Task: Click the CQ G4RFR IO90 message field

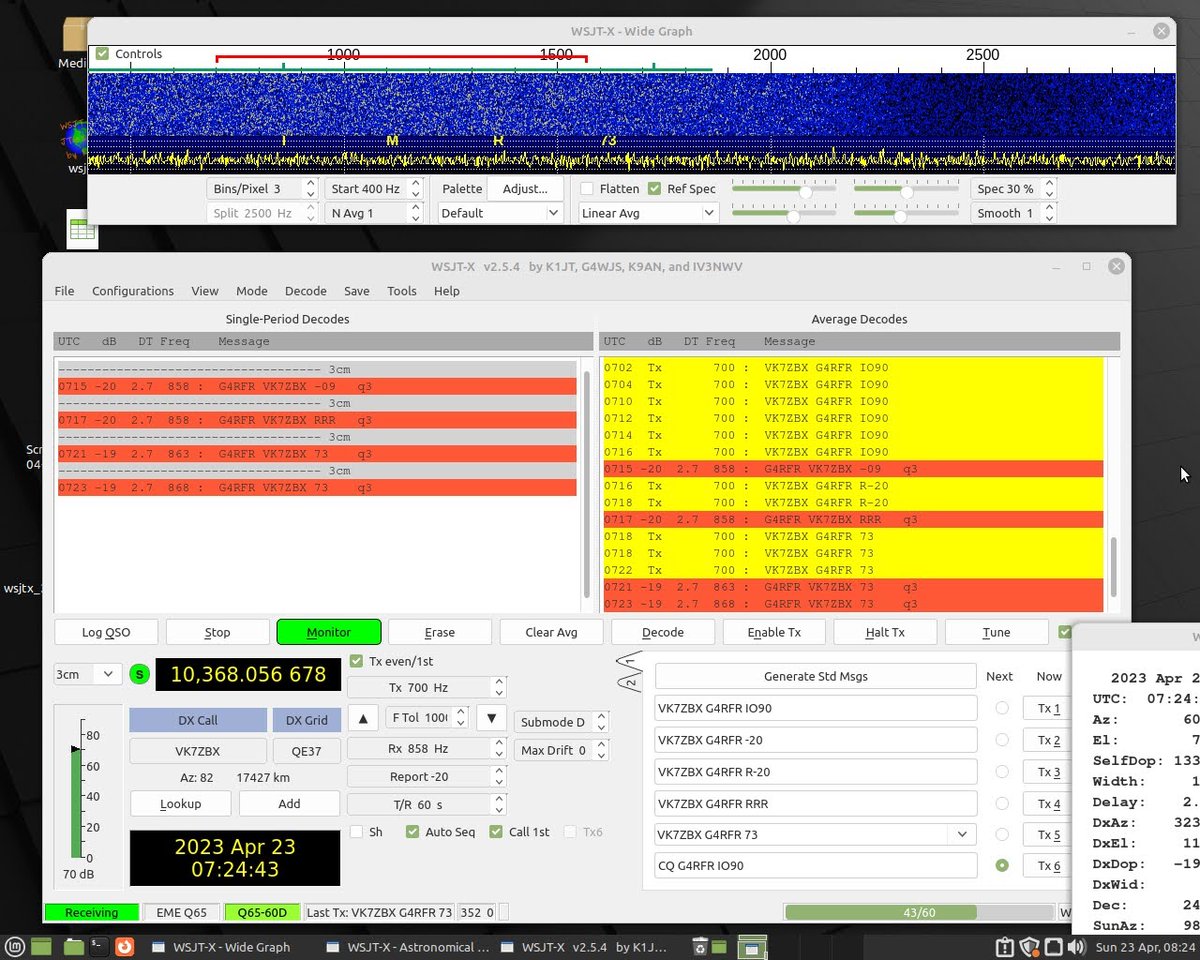Action: 816,865
